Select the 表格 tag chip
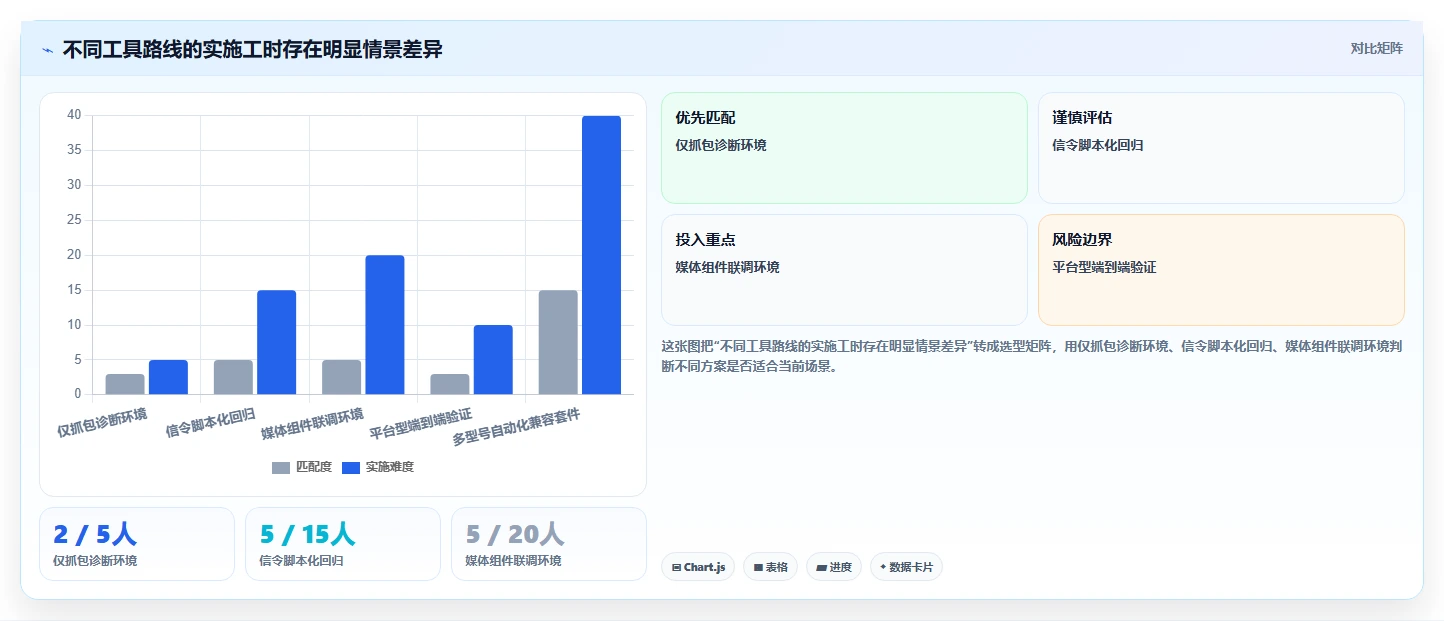 770,567
